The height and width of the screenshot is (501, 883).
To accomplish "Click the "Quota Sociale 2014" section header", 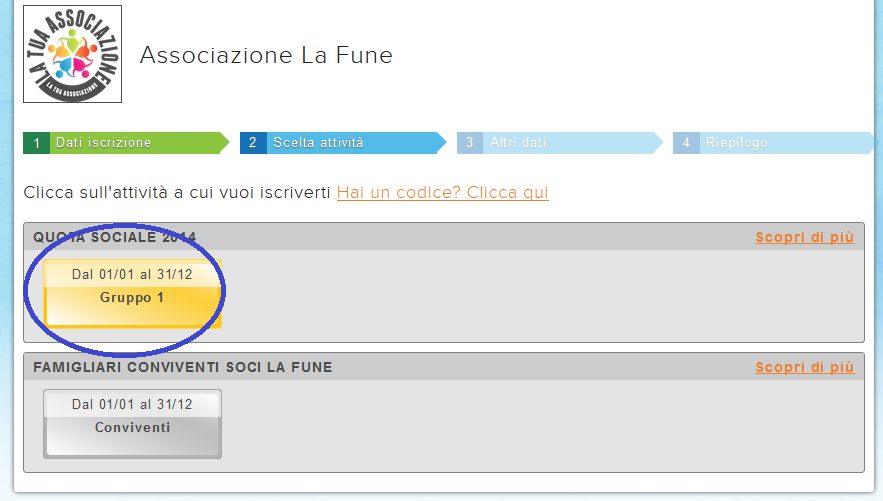I will (115, 237).
